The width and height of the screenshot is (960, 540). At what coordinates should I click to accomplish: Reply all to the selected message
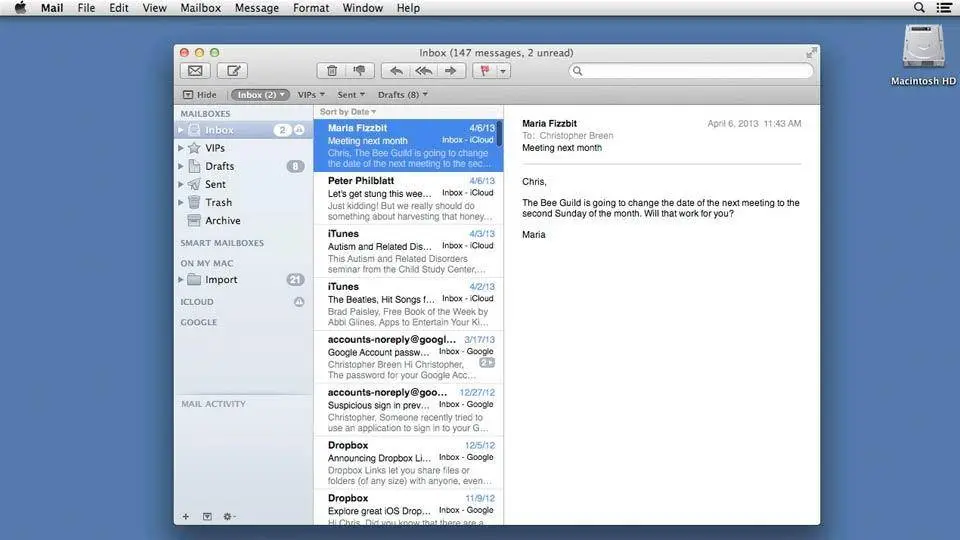tap(424, 71)
